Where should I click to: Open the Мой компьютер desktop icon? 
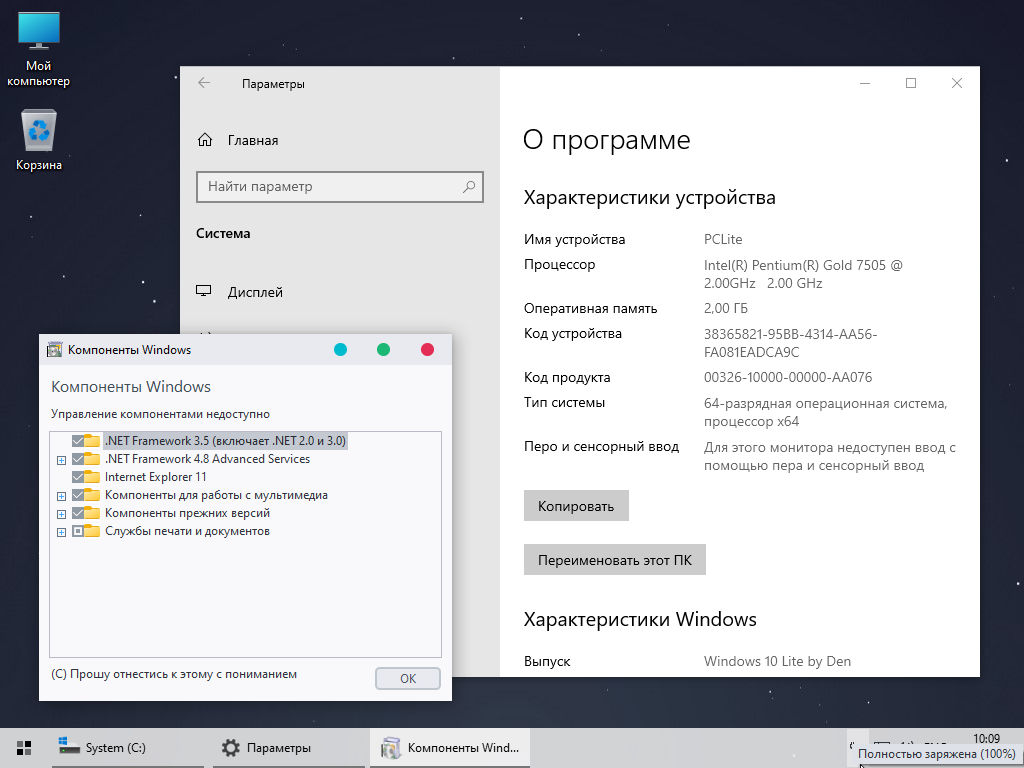39,51
